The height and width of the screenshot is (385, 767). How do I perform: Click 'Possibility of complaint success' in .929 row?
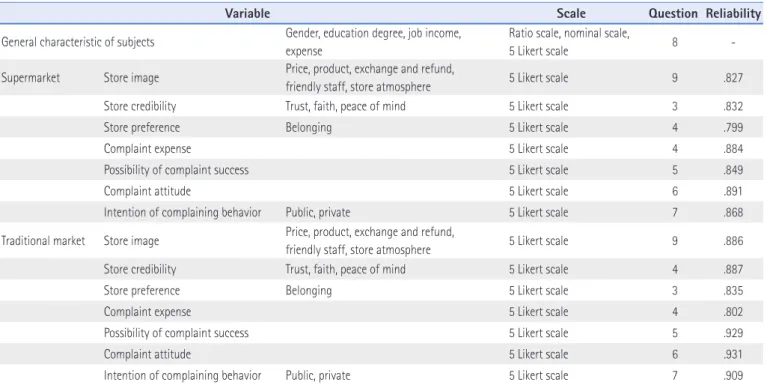pyautogui.click(x=176, y=333)
